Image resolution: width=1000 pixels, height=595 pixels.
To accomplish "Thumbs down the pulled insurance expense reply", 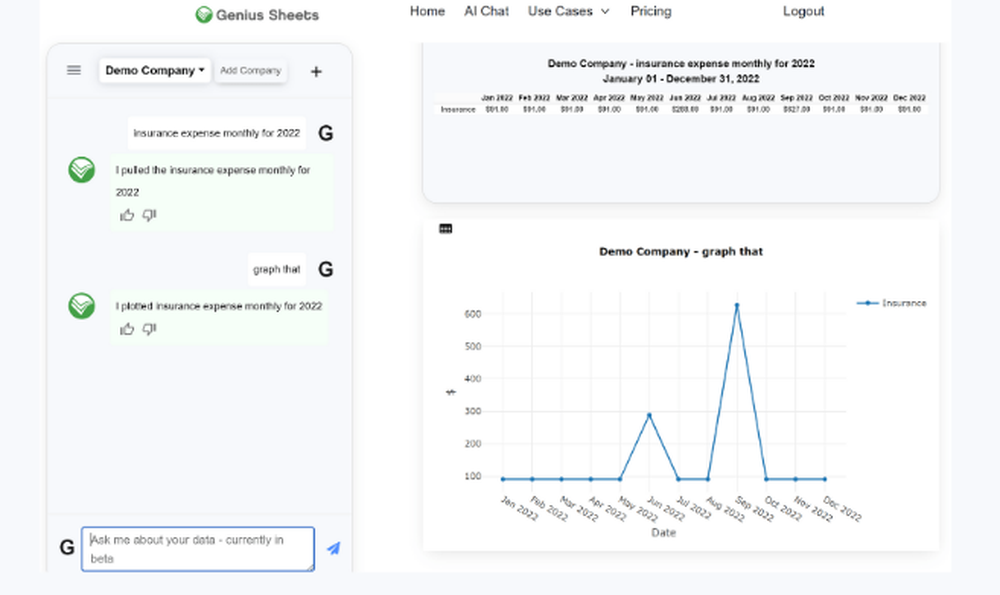I will coord(149,215).
